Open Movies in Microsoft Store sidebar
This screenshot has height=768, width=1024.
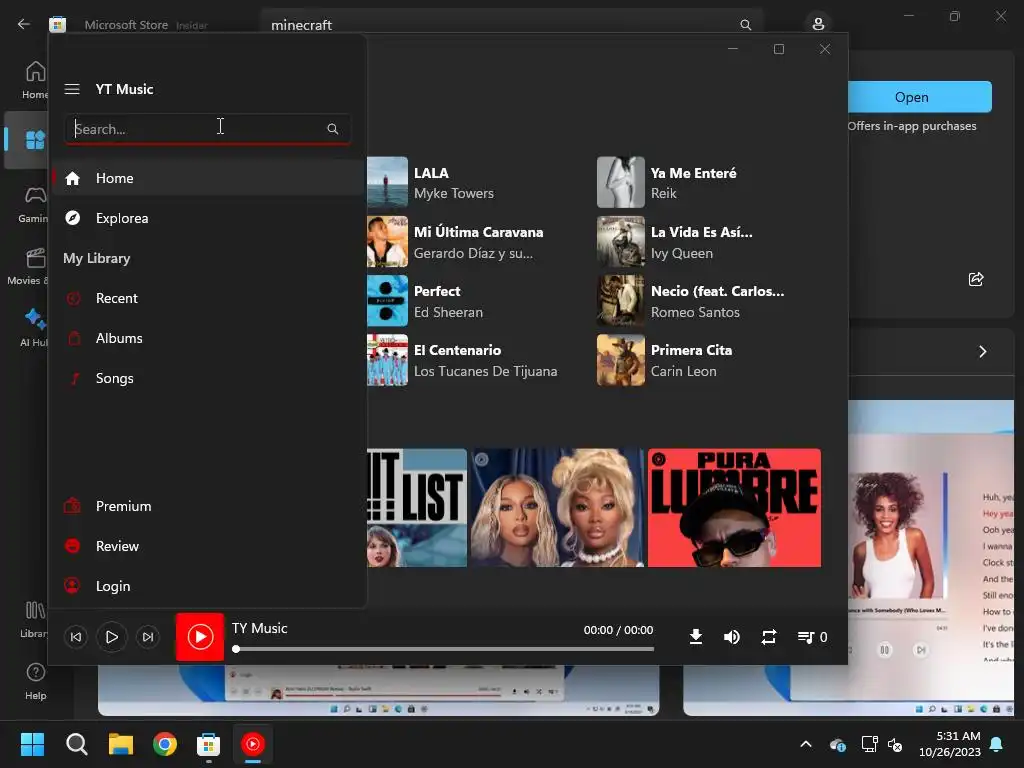29,266
